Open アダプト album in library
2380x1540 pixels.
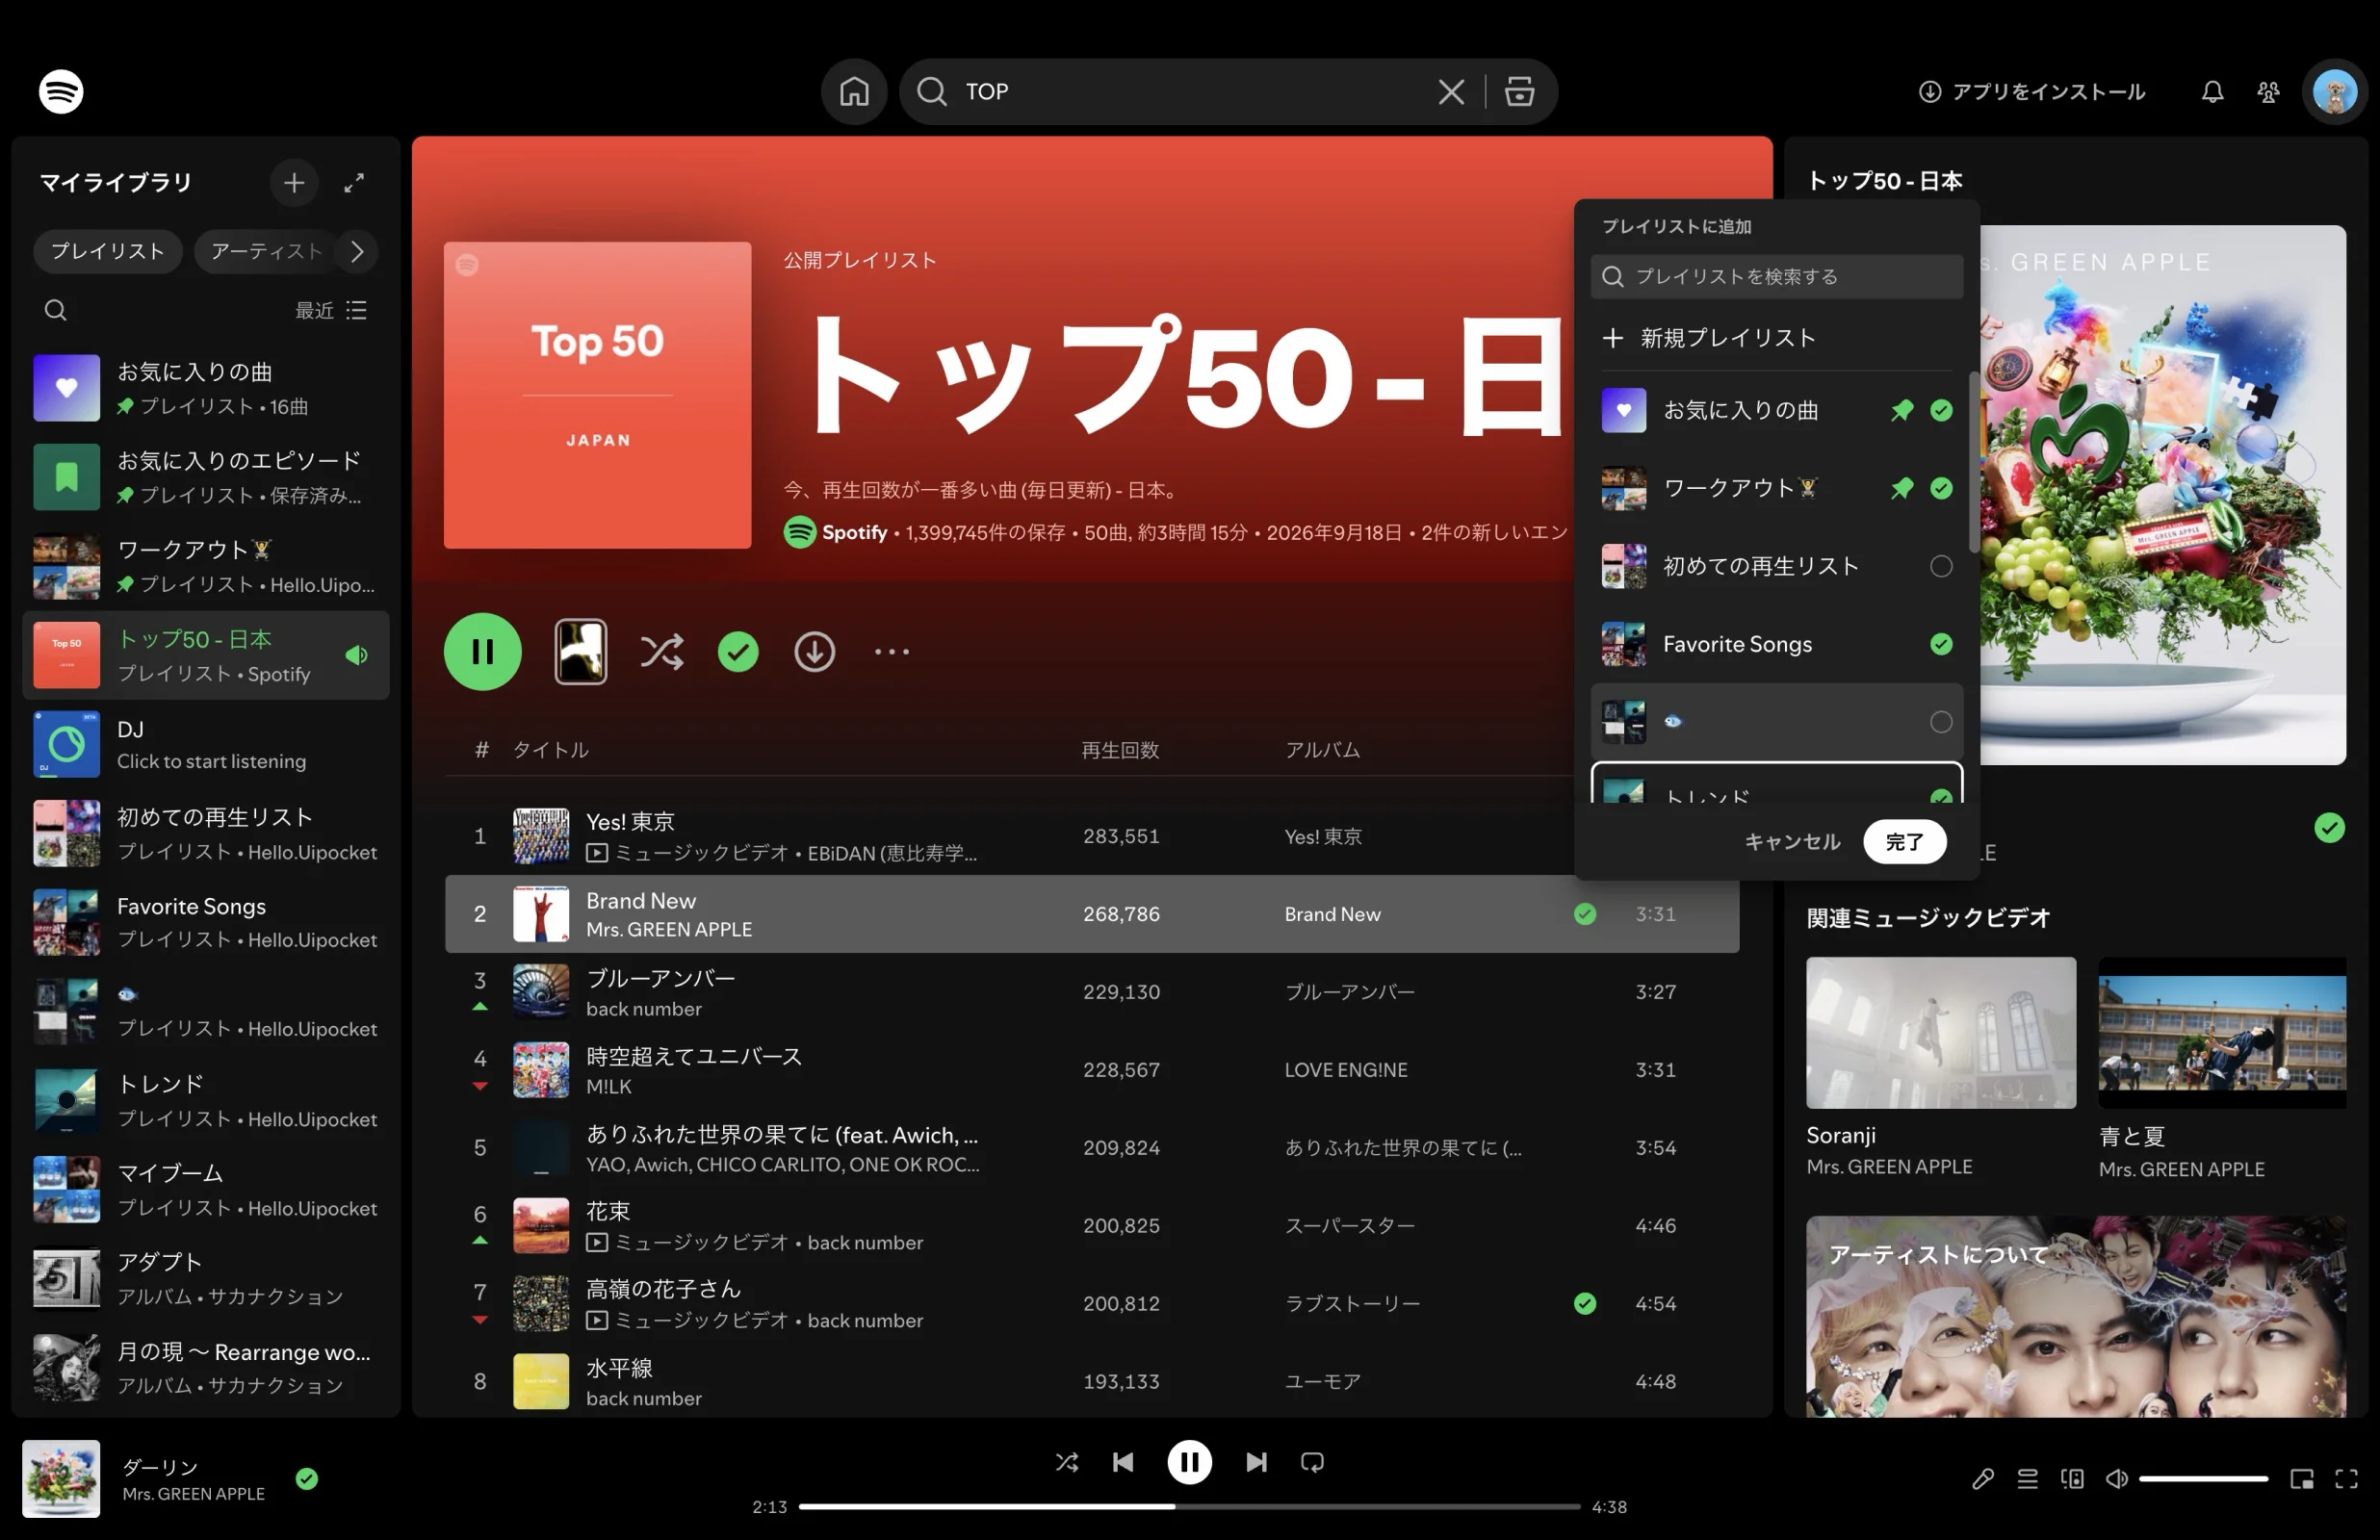coord(205,1278)
